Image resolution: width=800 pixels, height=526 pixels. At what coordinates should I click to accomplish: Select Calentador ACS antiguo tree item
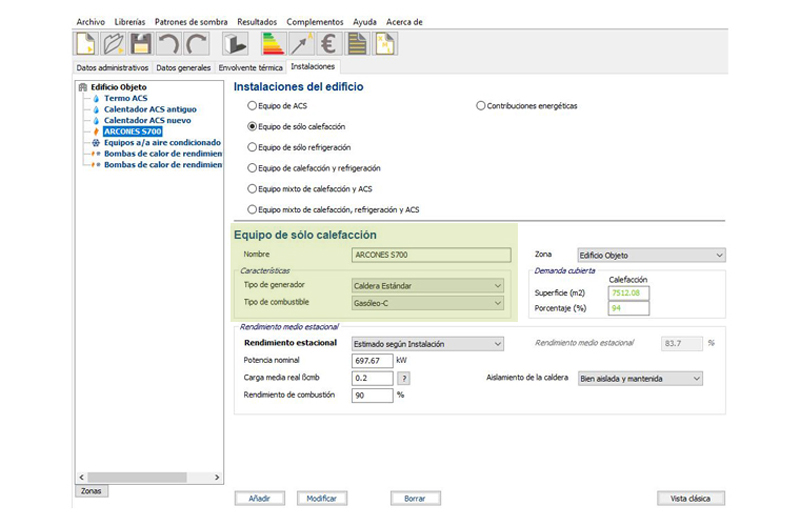pyautogui.click(x=150, y=110)
